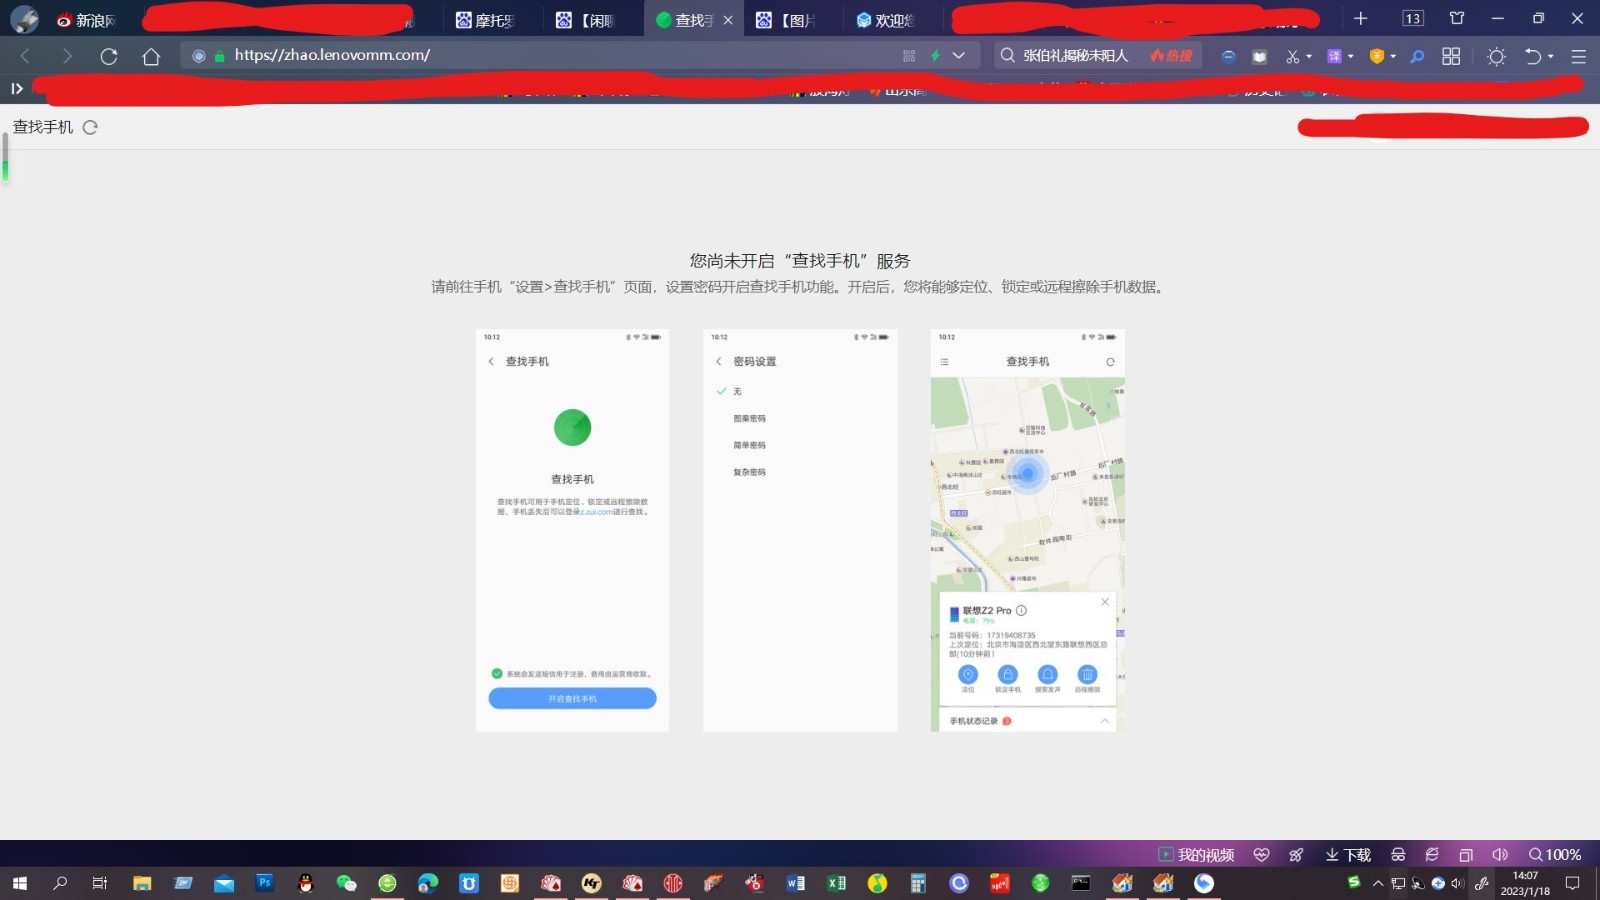Click the browser profile avatar at top-left
This screenshot has width=1600, height=900.
pyautogui.click(x=24, y=19)
